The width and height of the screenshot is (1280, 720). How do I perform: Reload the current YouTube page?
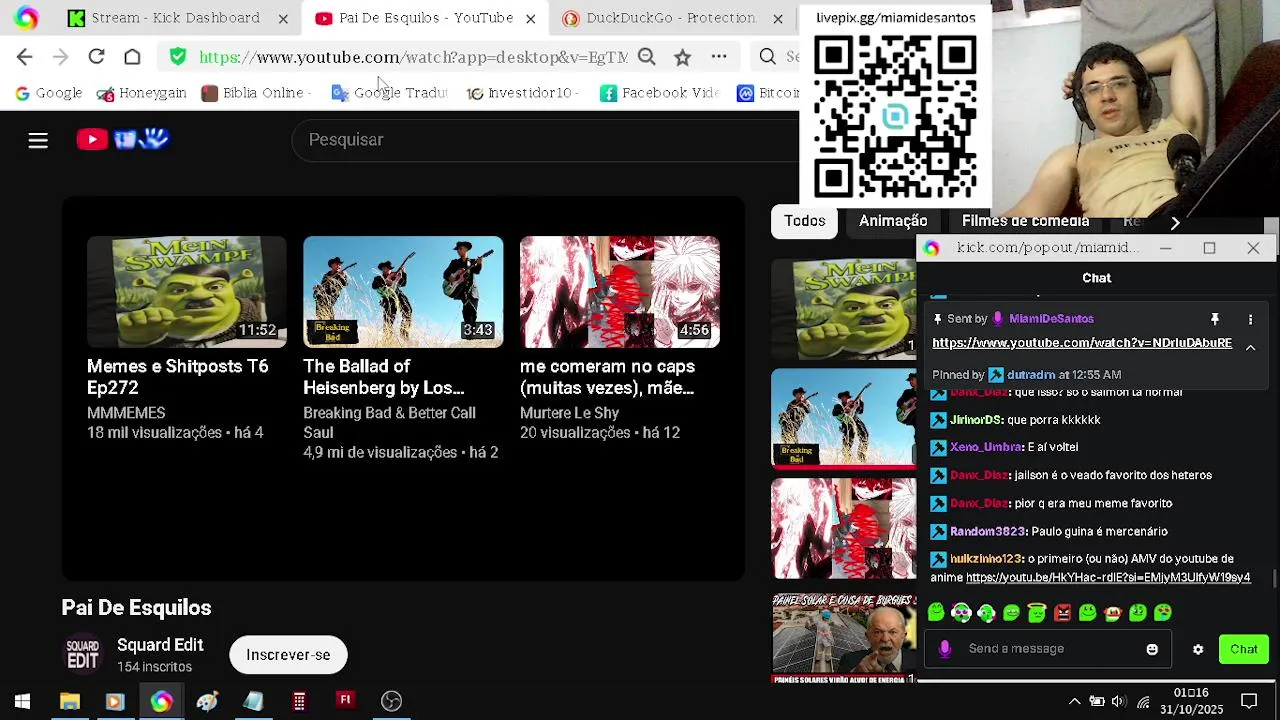tap(96, 57)
